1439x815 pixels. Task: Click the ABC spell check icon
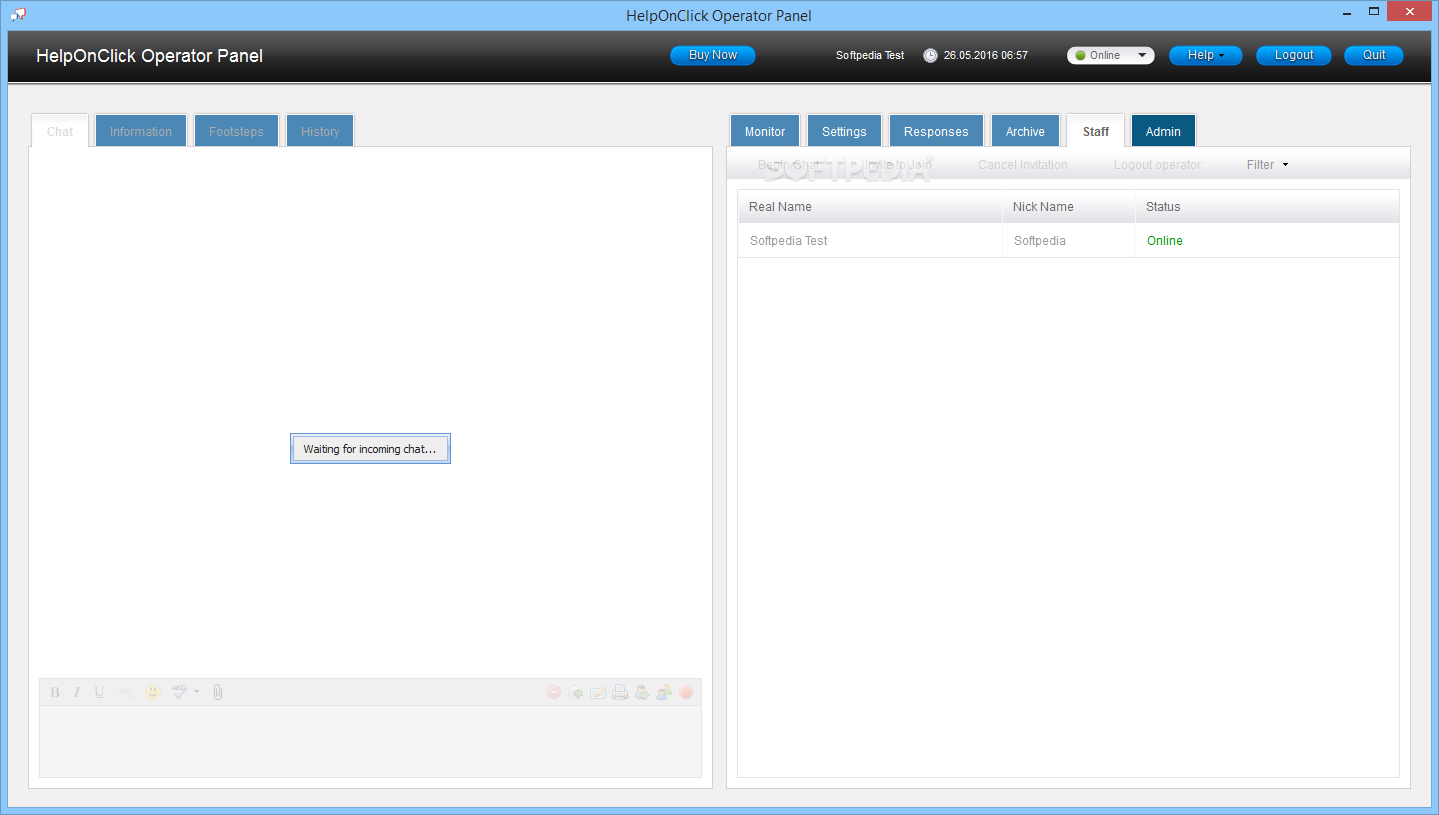click(x=180, y=692)
